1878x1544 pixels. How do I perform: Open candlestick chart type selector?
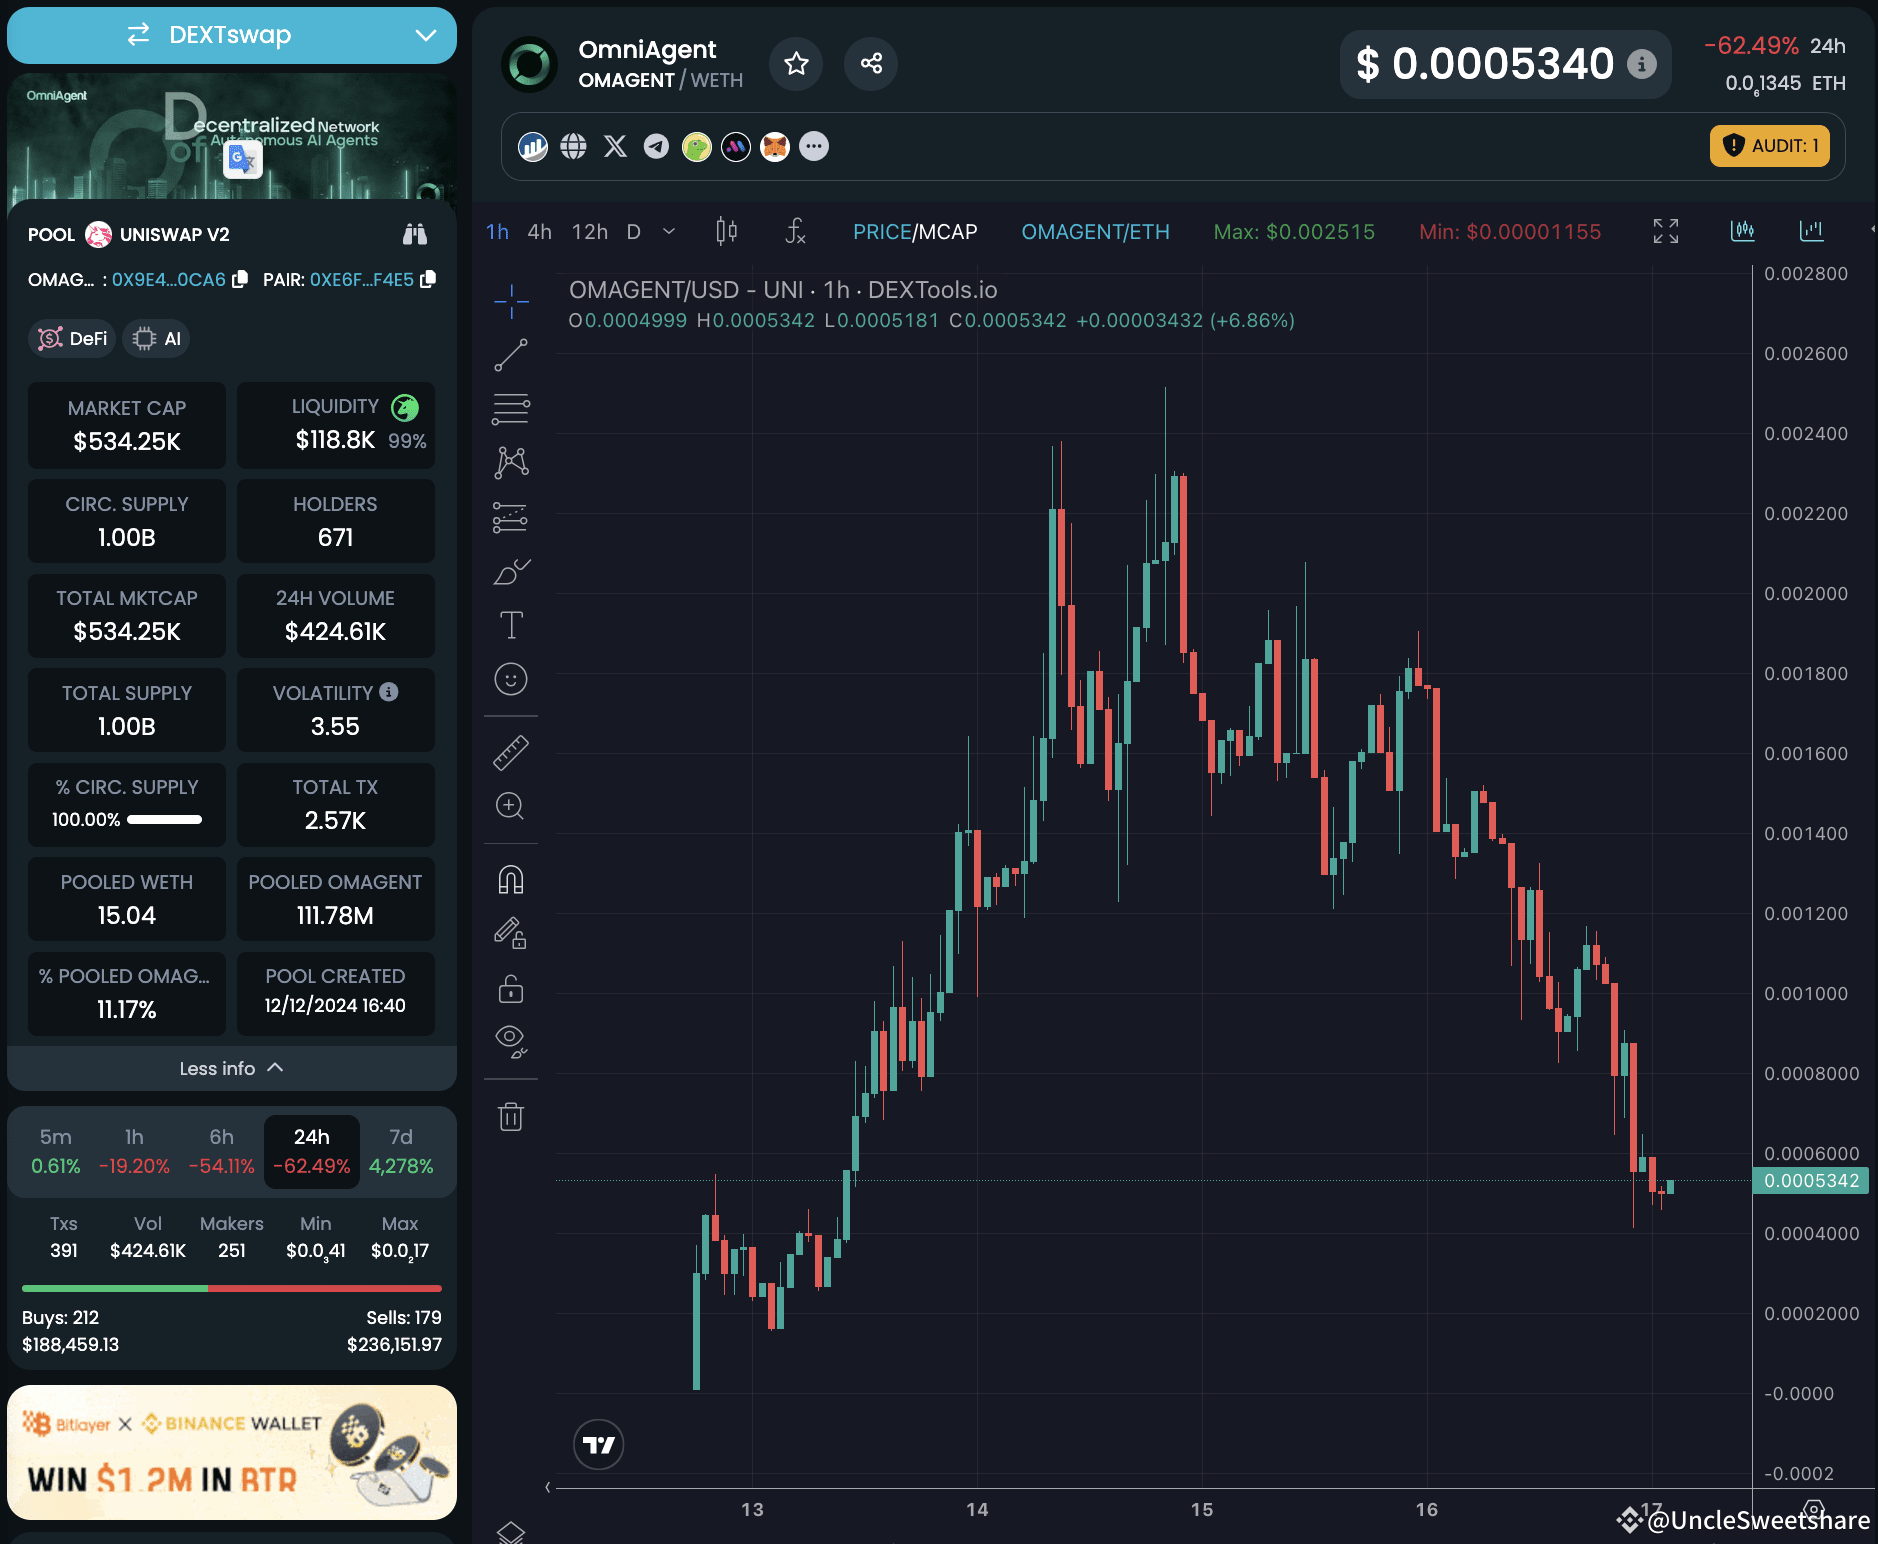(x=727, y=232)
